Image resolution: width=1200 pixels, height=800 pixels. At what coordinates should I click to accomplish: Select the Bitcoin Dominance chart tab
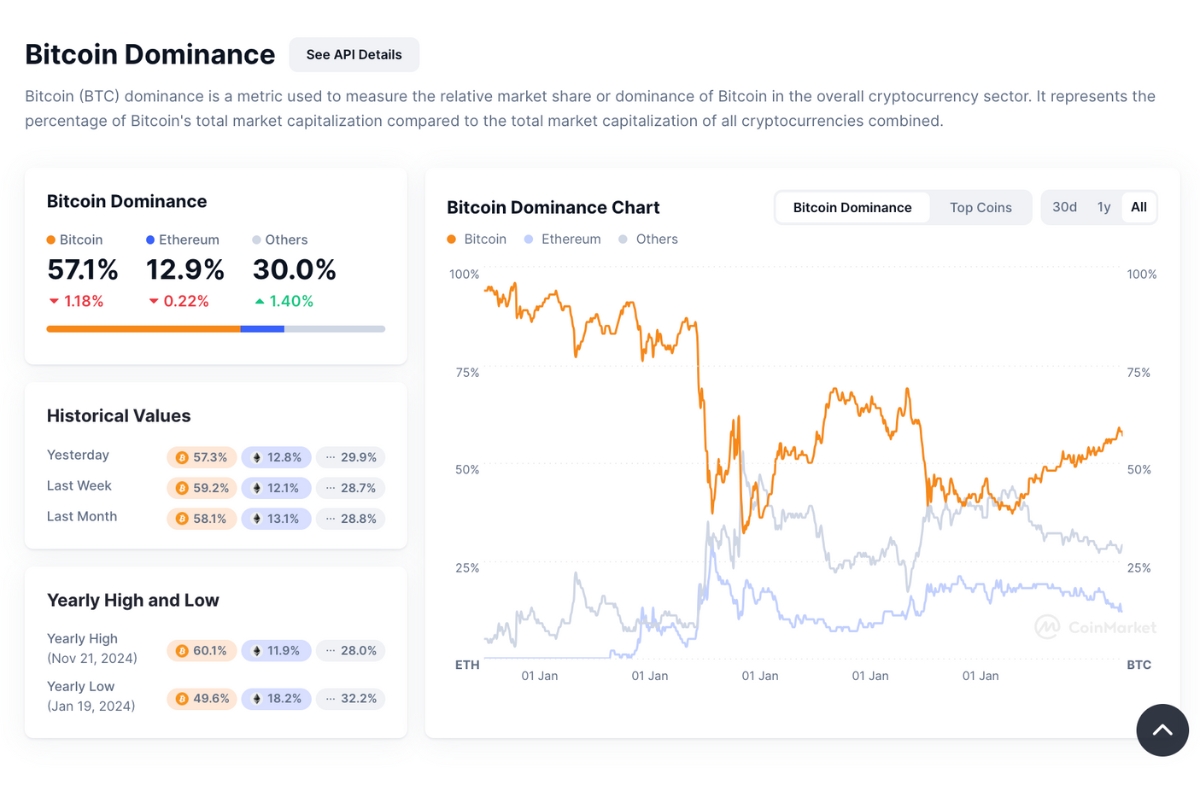(x=852, y=207)
